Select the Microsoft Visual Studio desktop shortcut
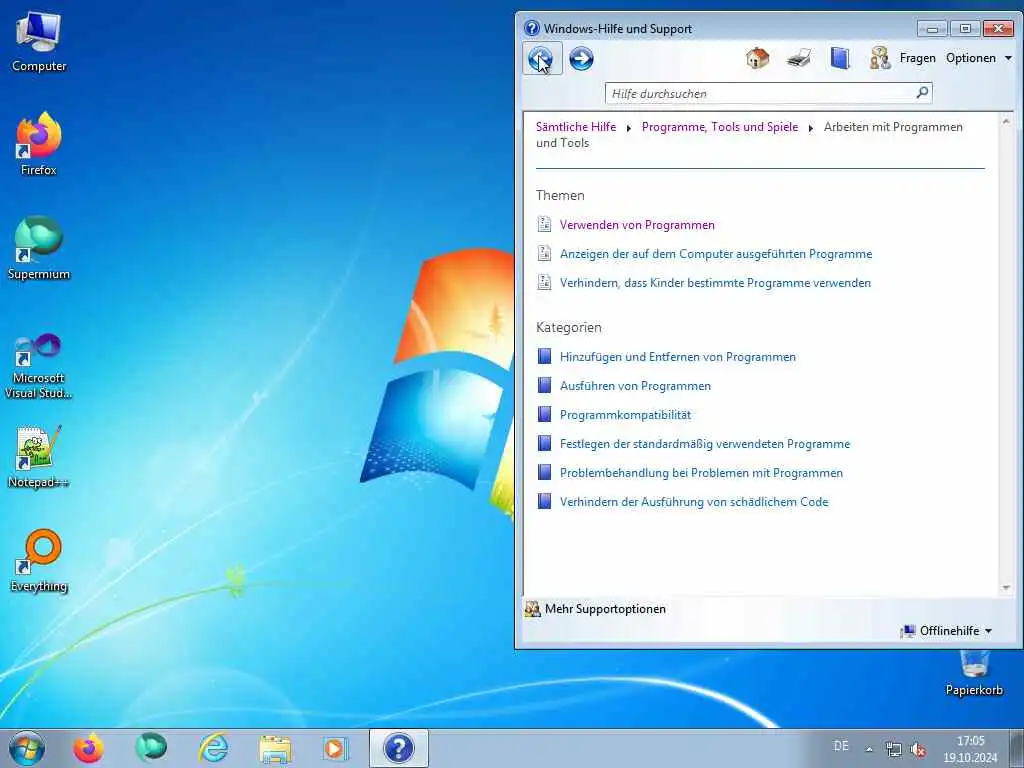This screenshot has height=768, width=1024. 39,366
